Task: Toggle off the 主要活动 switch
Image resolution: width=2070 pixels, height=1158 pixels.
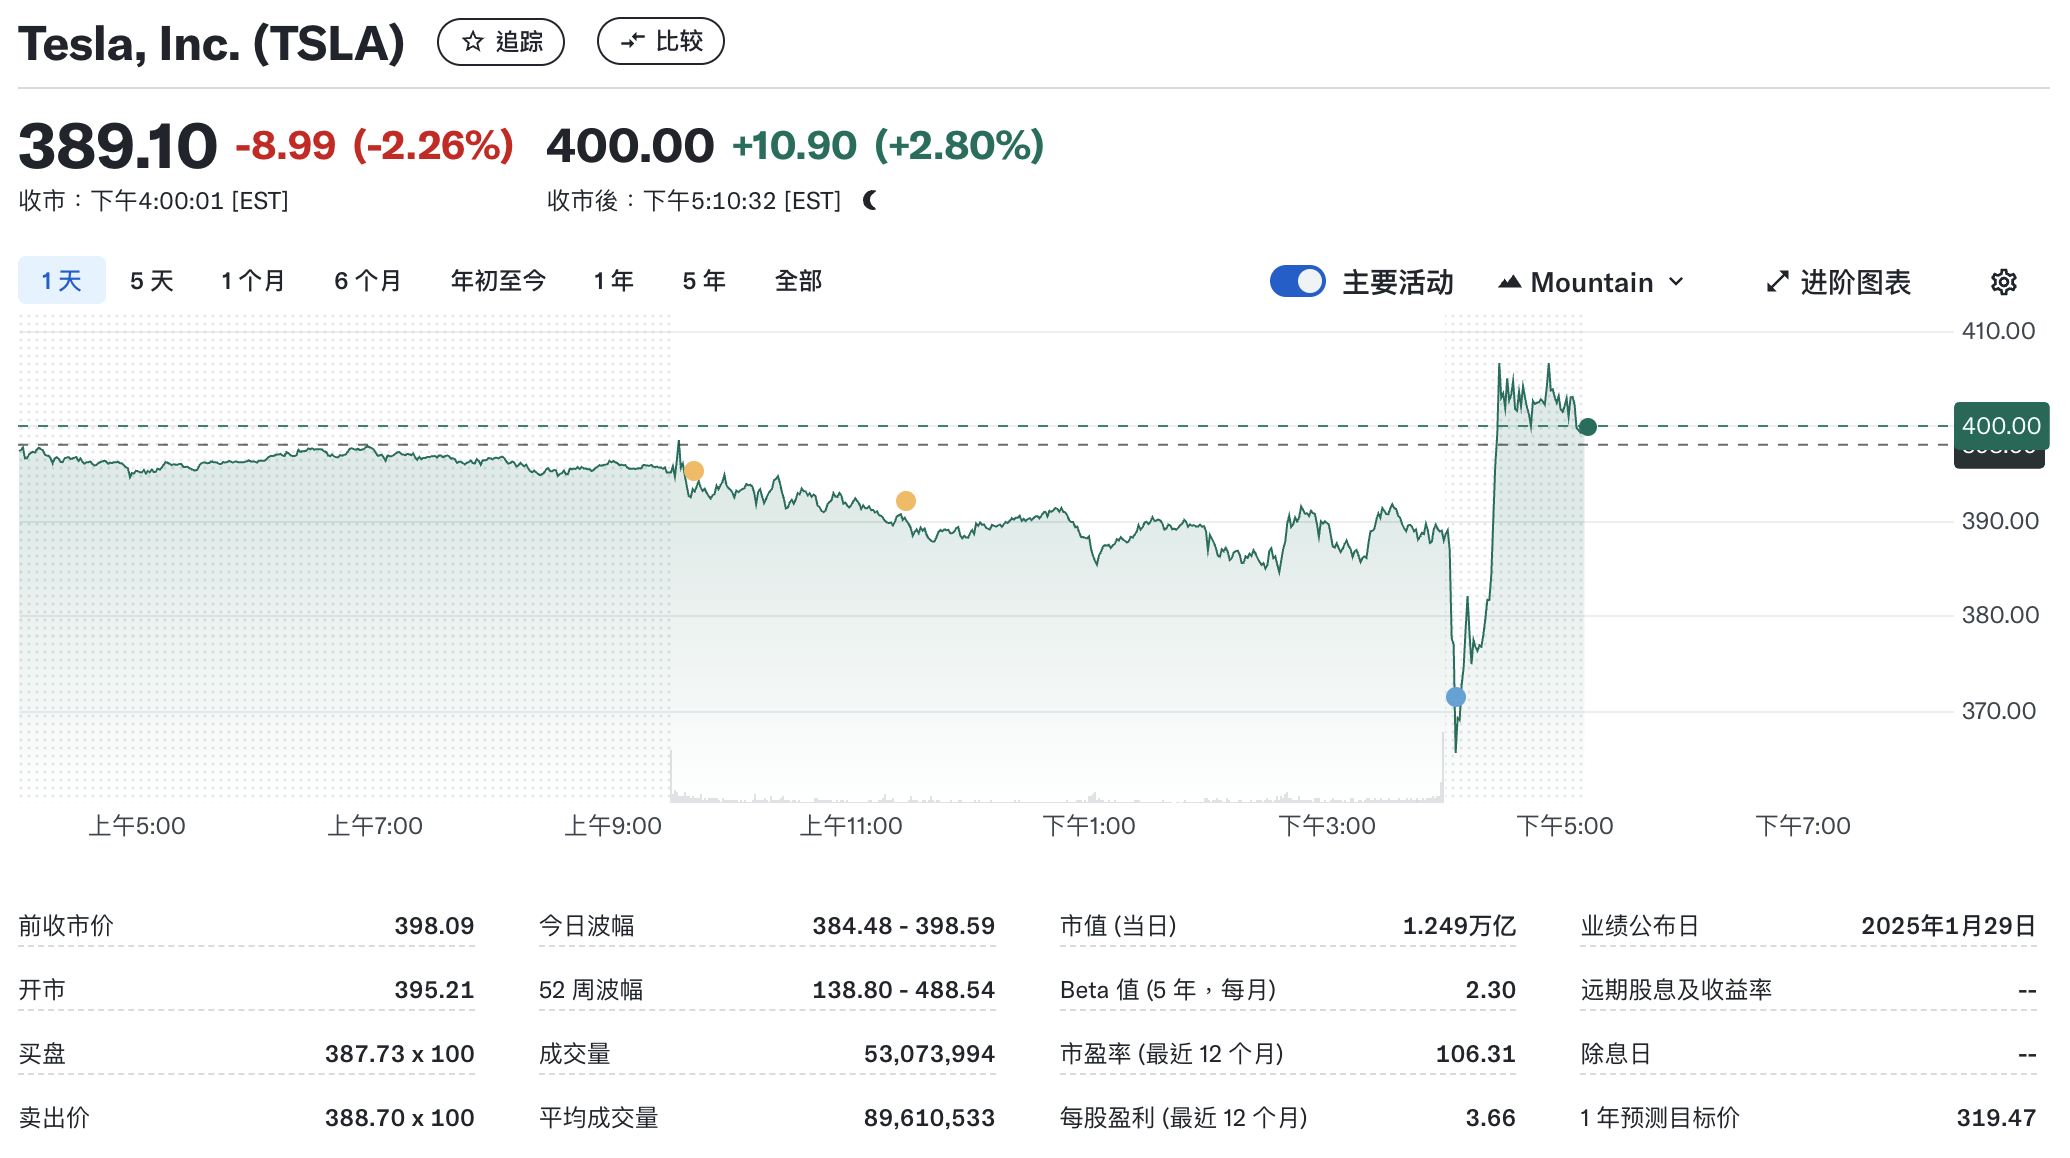Action: click(1297, 281)
